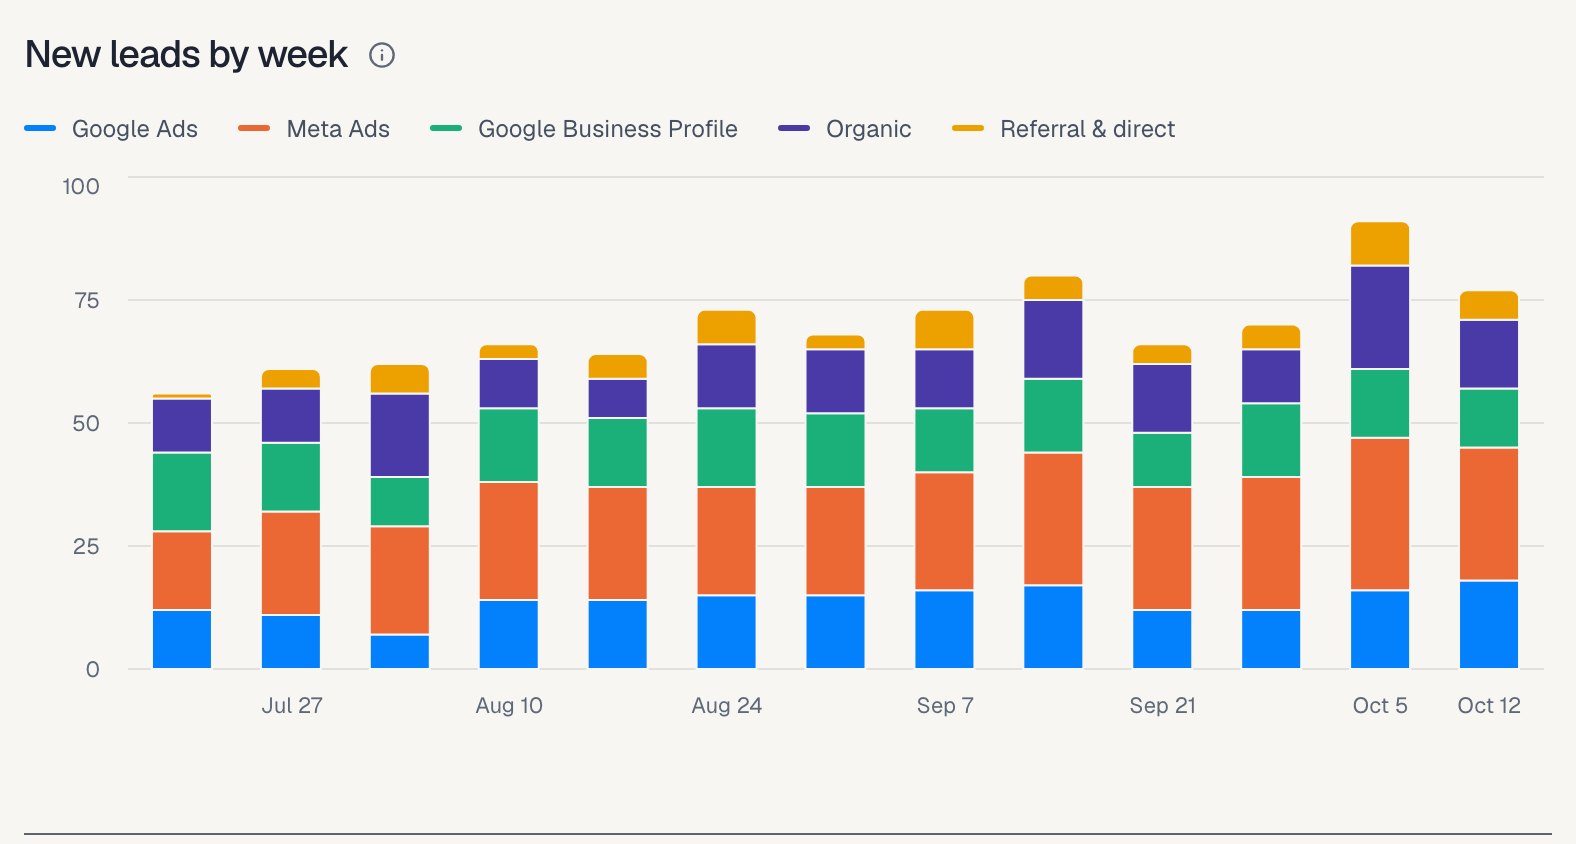Screen dimensions: 1576x844
Task: Click the 25 y-axis value
Action: tap(86, 546)
